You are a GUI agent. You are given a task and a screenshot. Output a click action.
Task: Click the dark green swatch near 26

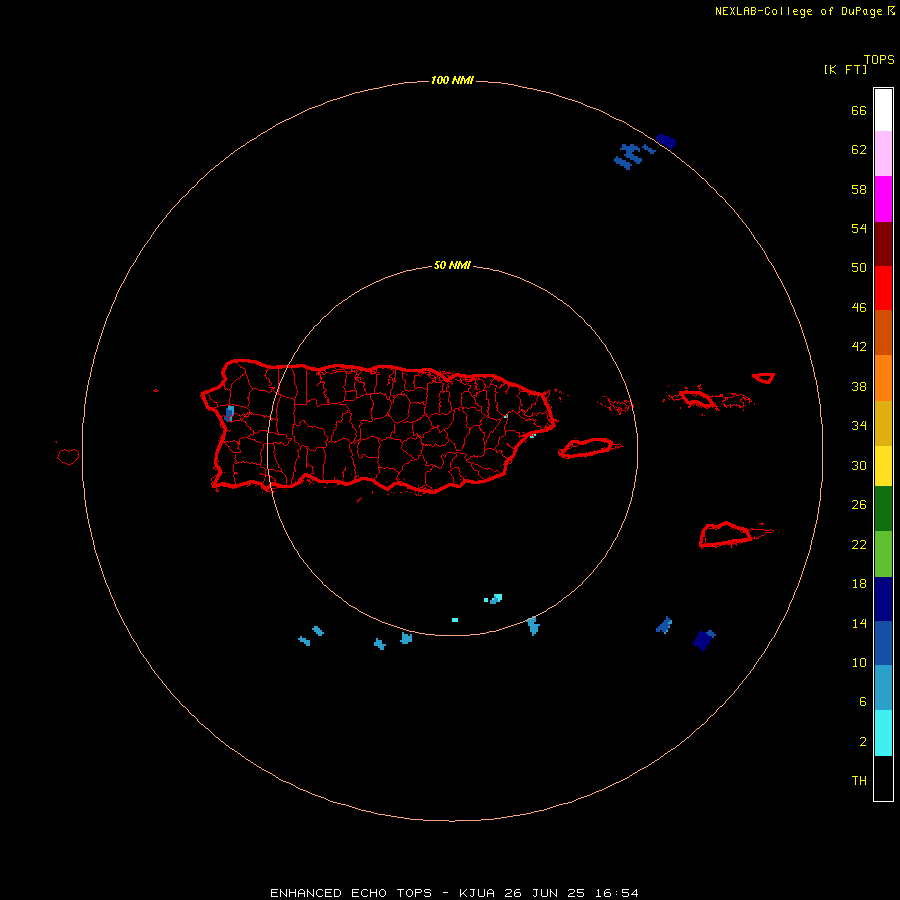click(x=883, y=509)
